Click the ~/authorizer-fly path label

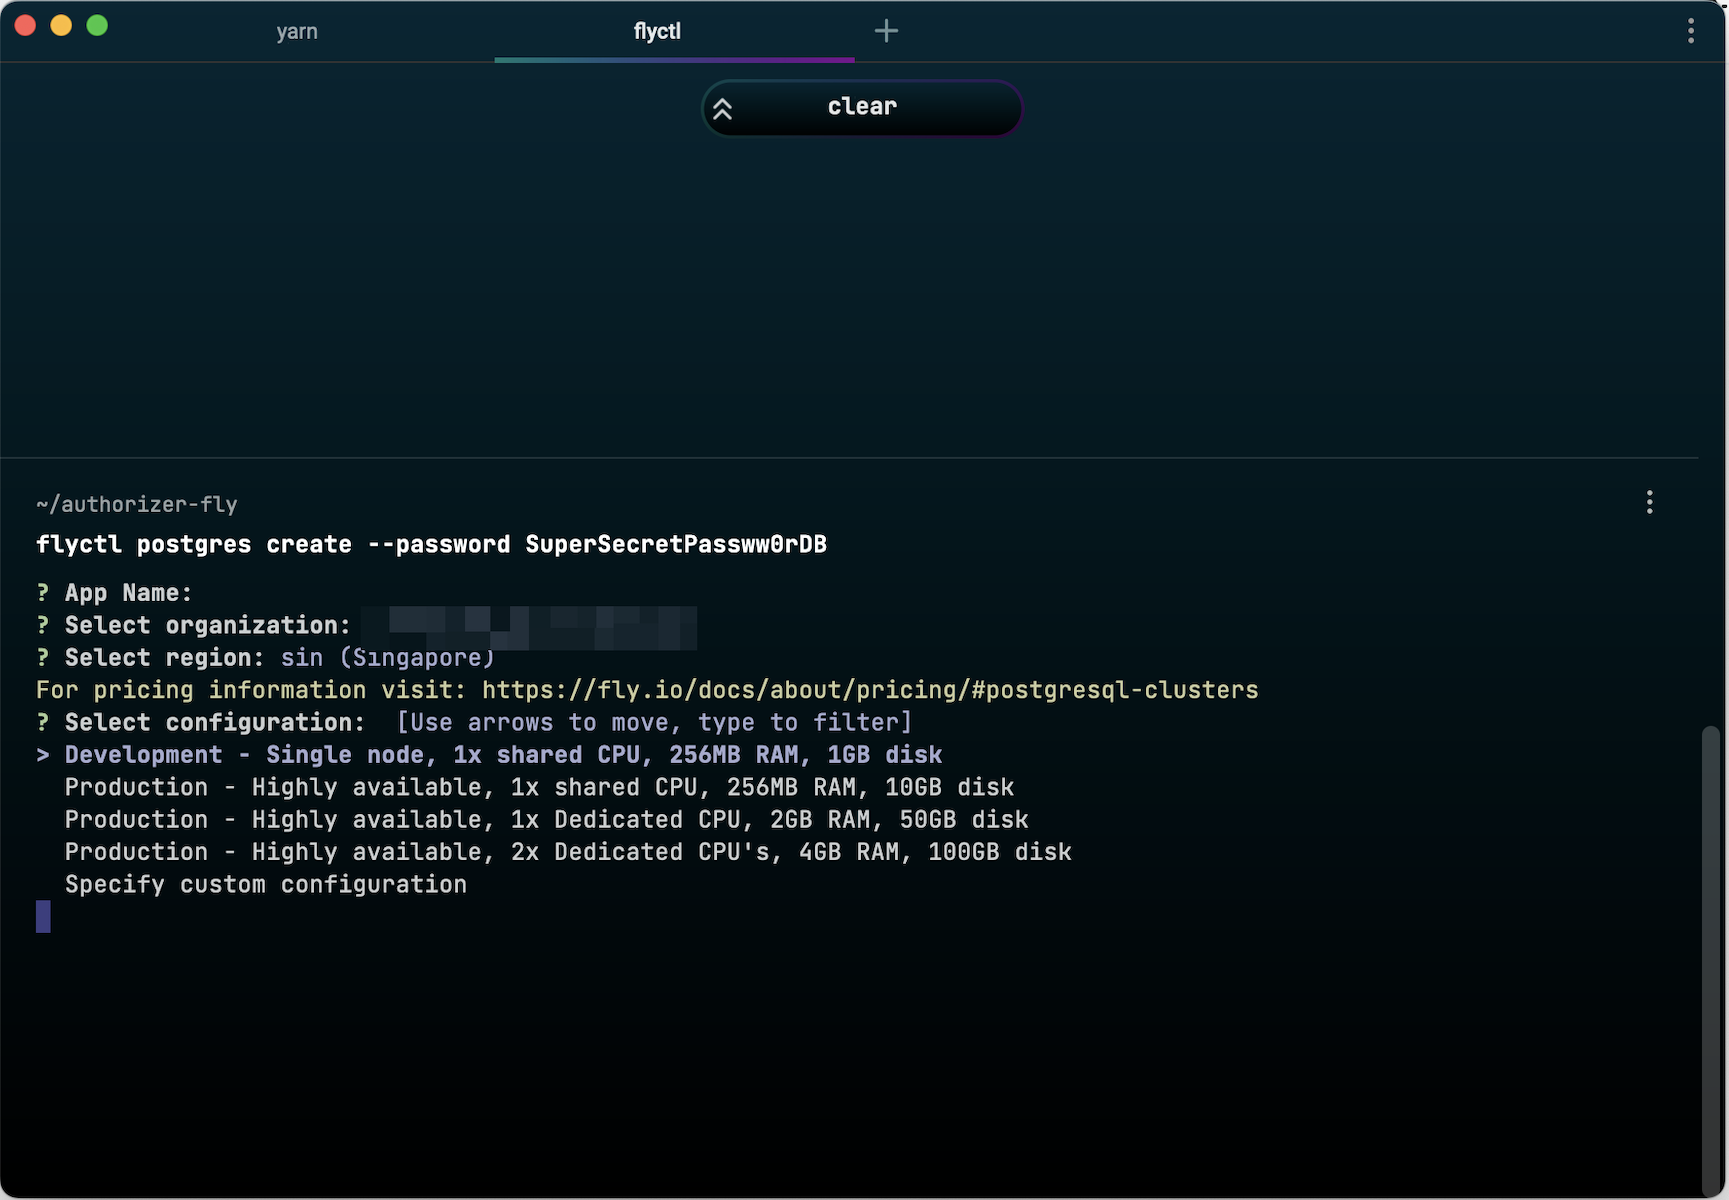click(x=136, y=504)
